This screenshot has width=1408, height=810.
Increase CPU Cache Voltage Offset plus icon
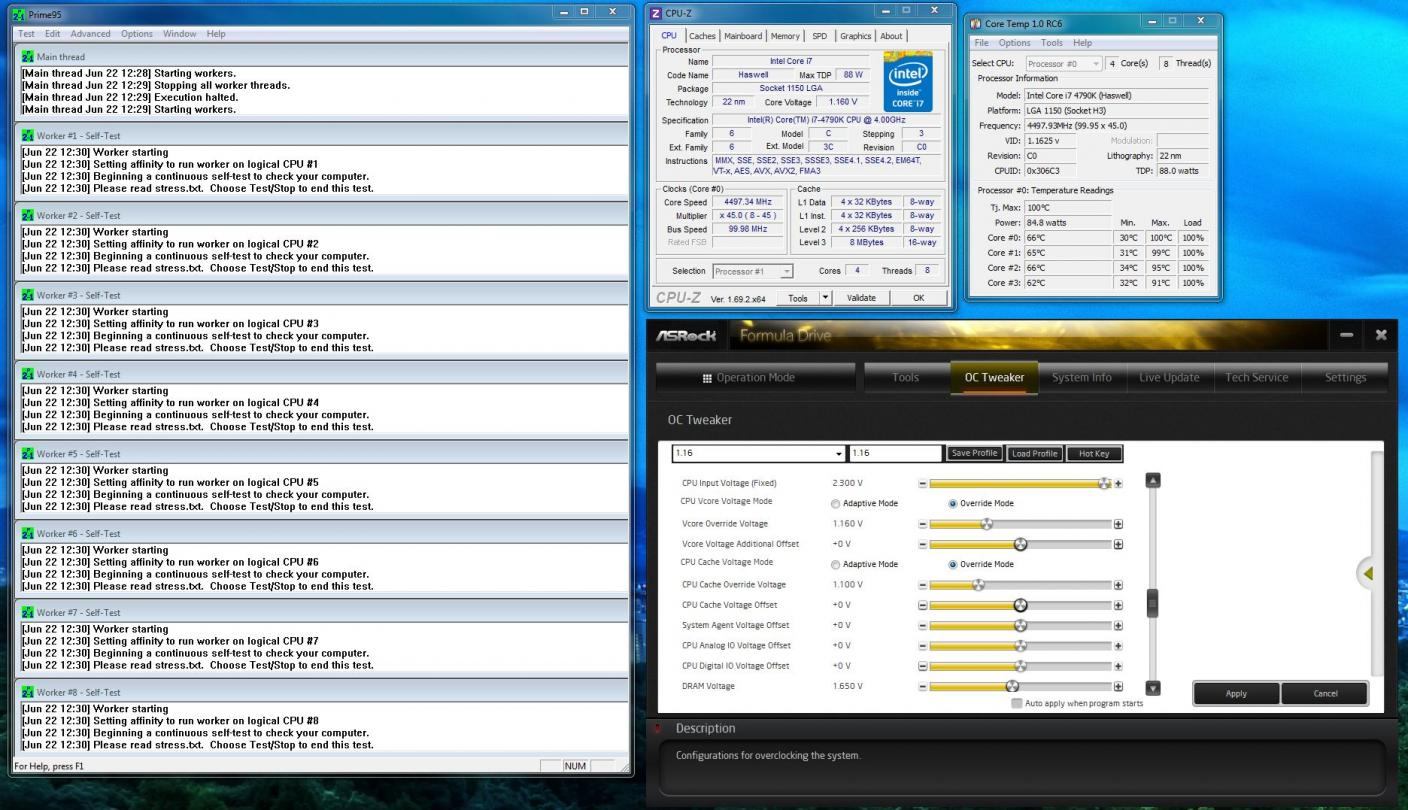(x=1118, y=605)
